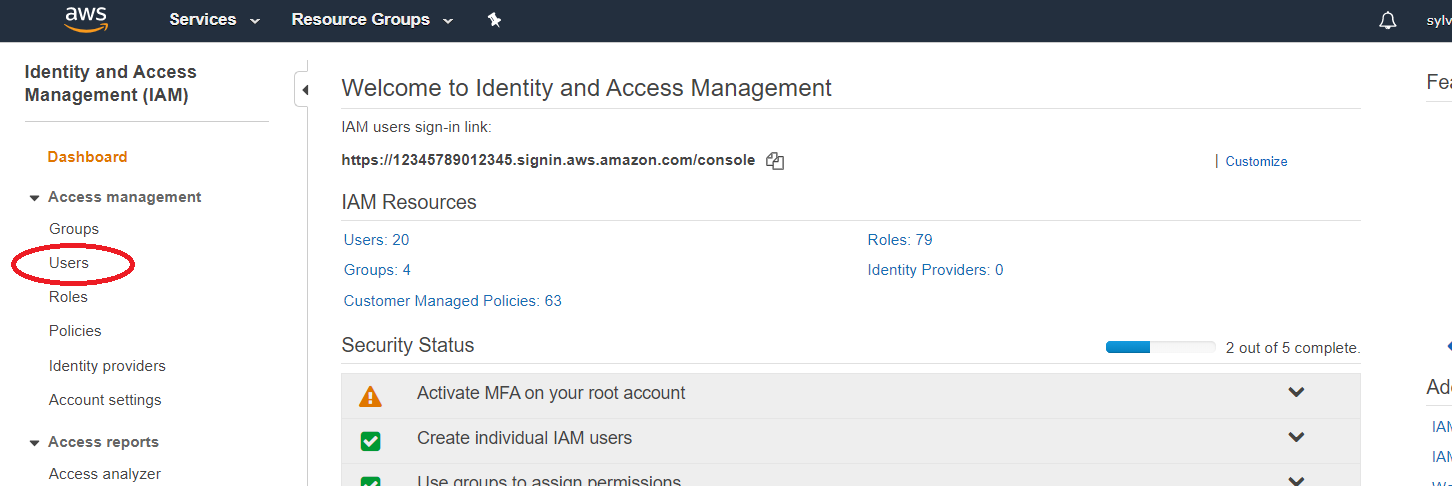Expand the Activate MFA on root account row
The image size is (1452, 486).
point(1296,393)
